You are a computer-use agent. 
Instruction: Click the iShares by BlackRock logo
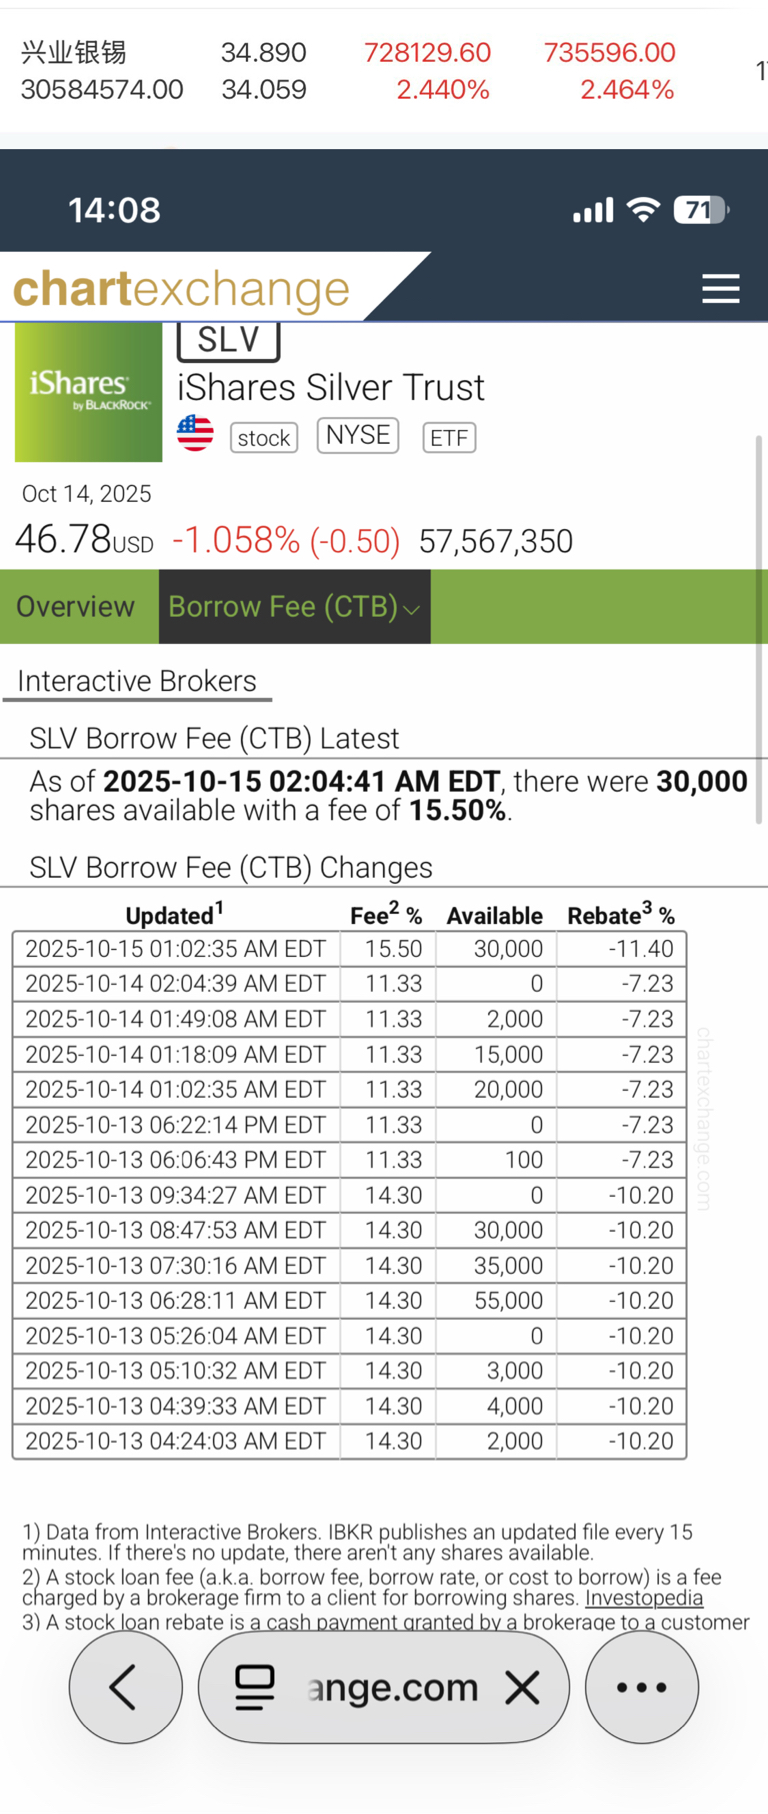pos(88,392)
